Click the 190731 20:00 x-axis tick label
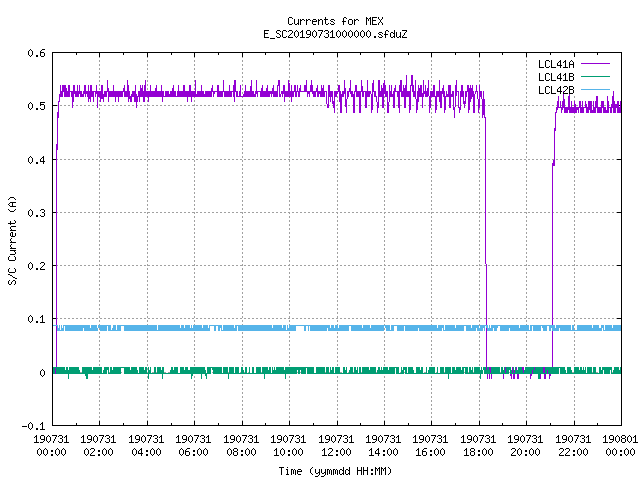640x480 pixels. 525,446
